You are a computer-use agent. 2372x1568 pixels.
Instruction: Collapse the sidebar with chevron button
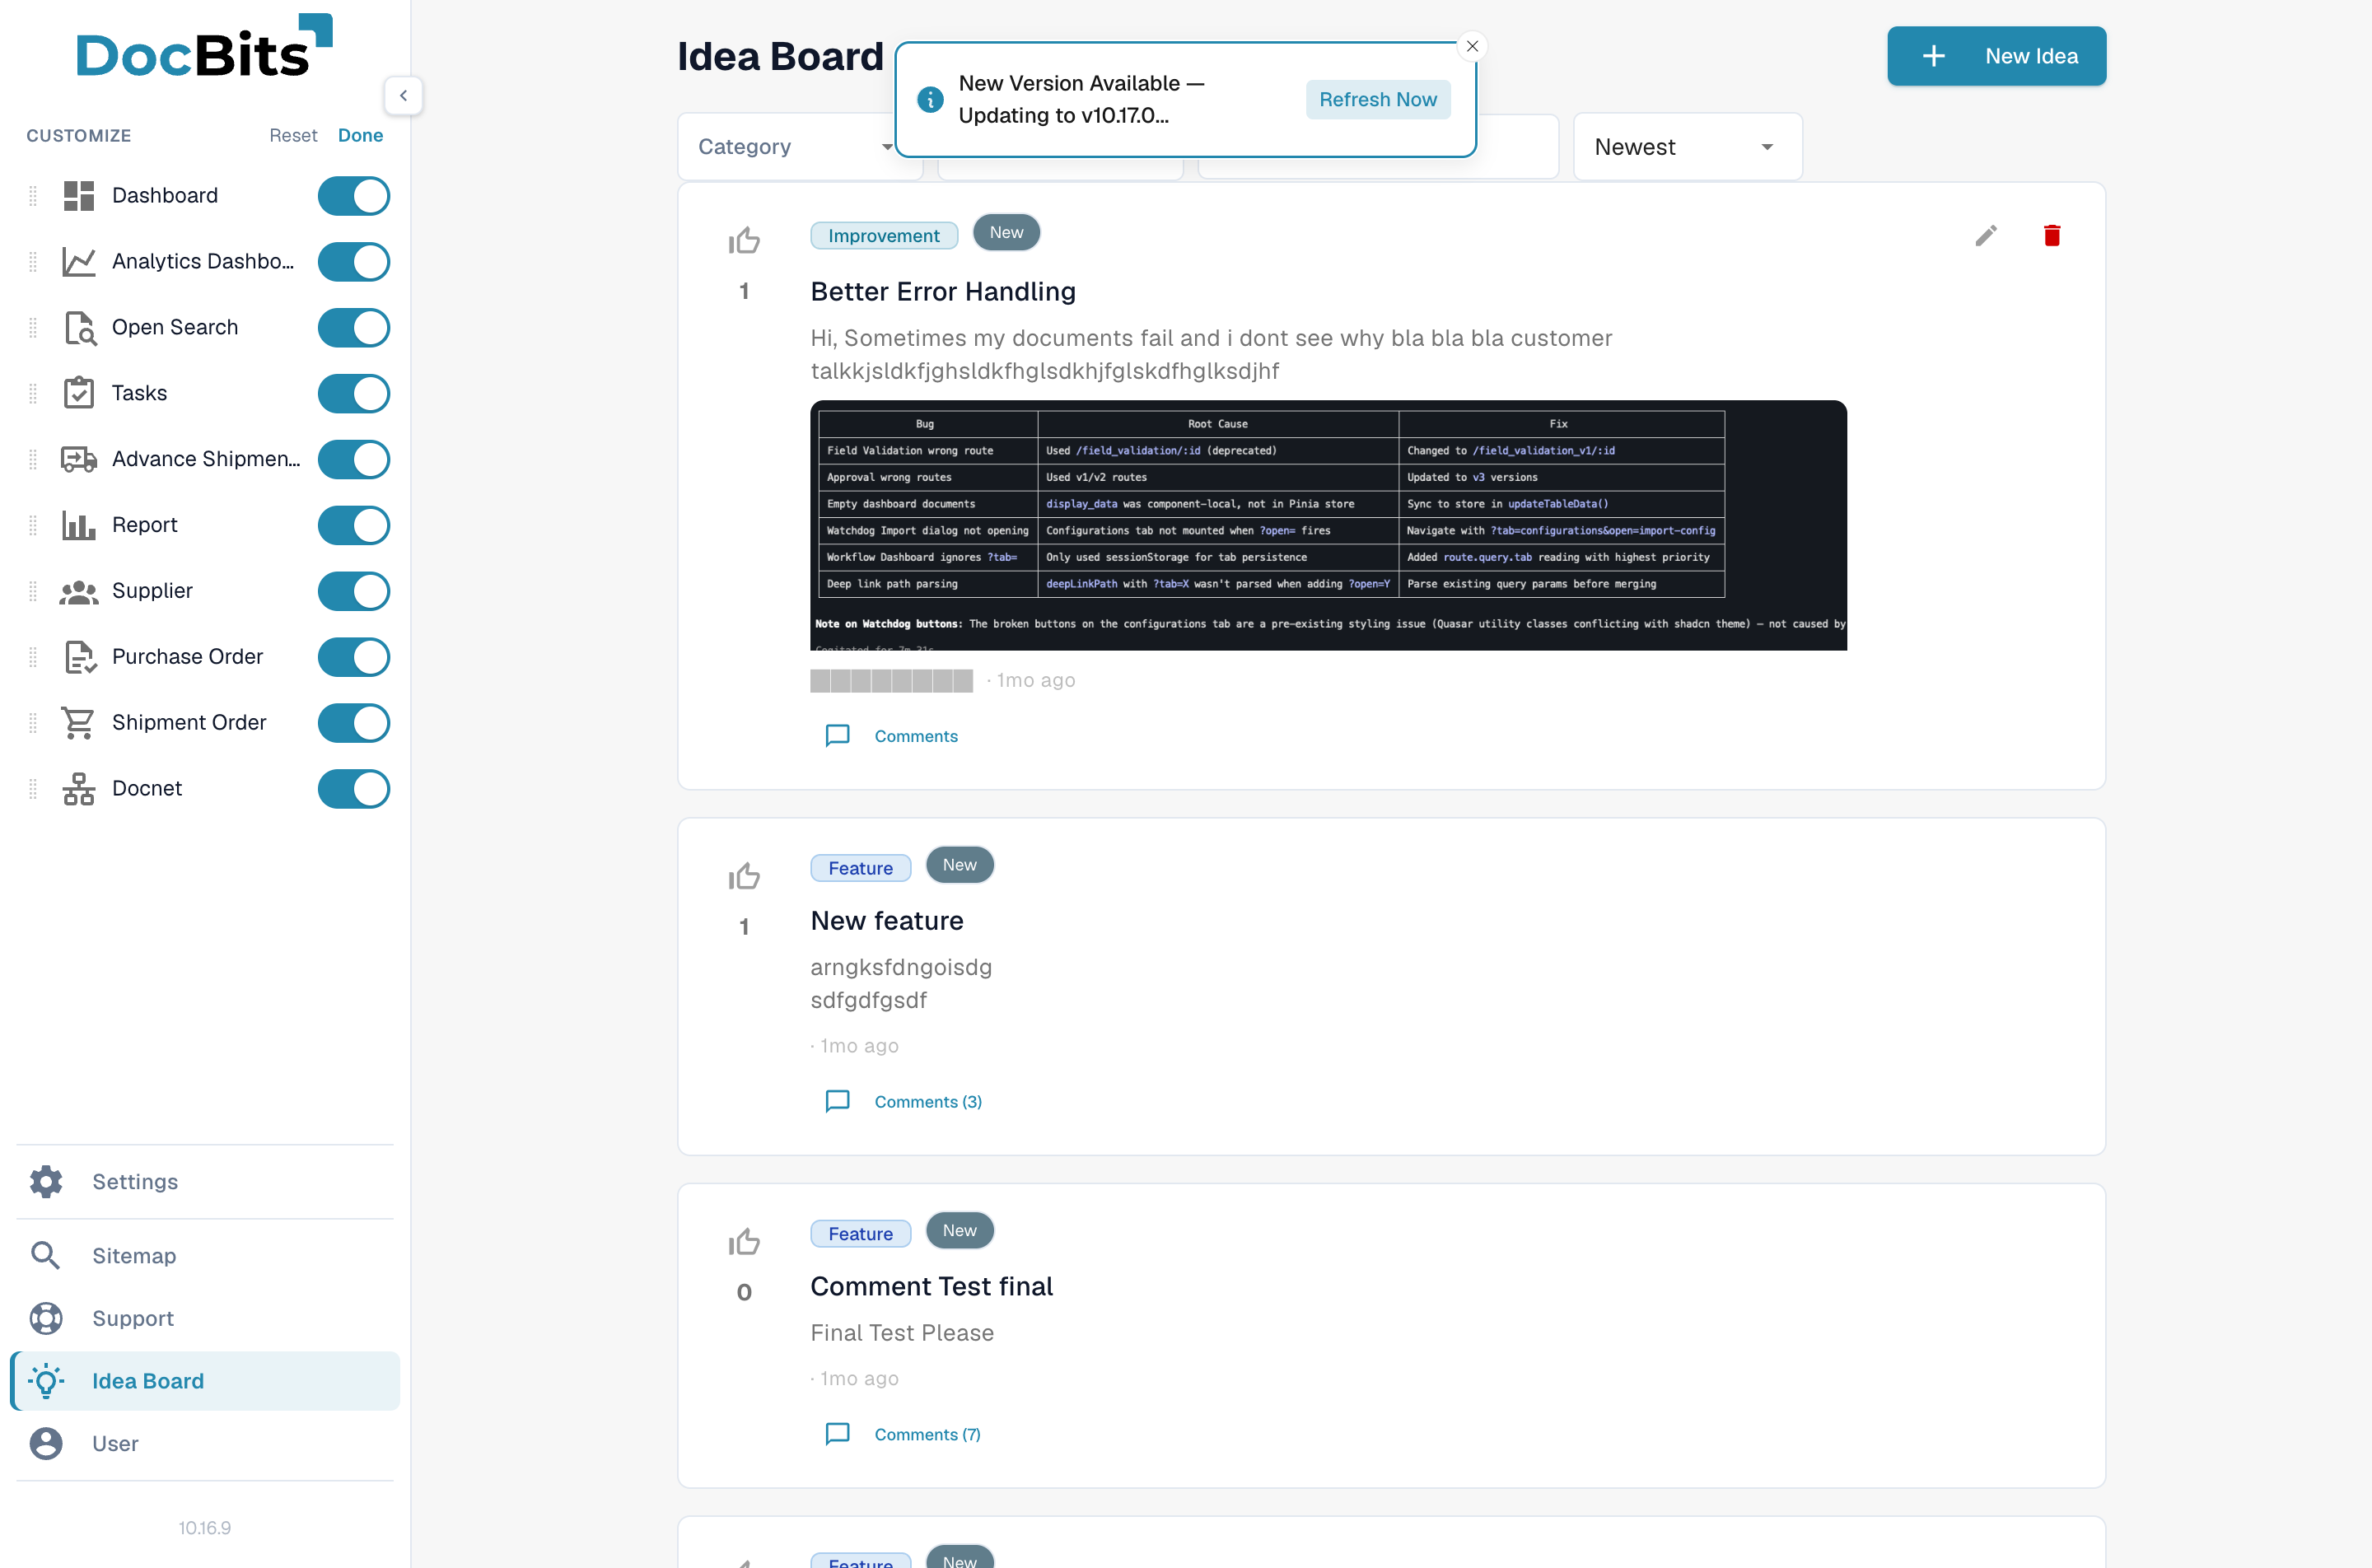pyautogui.click(x=403, y=96)
